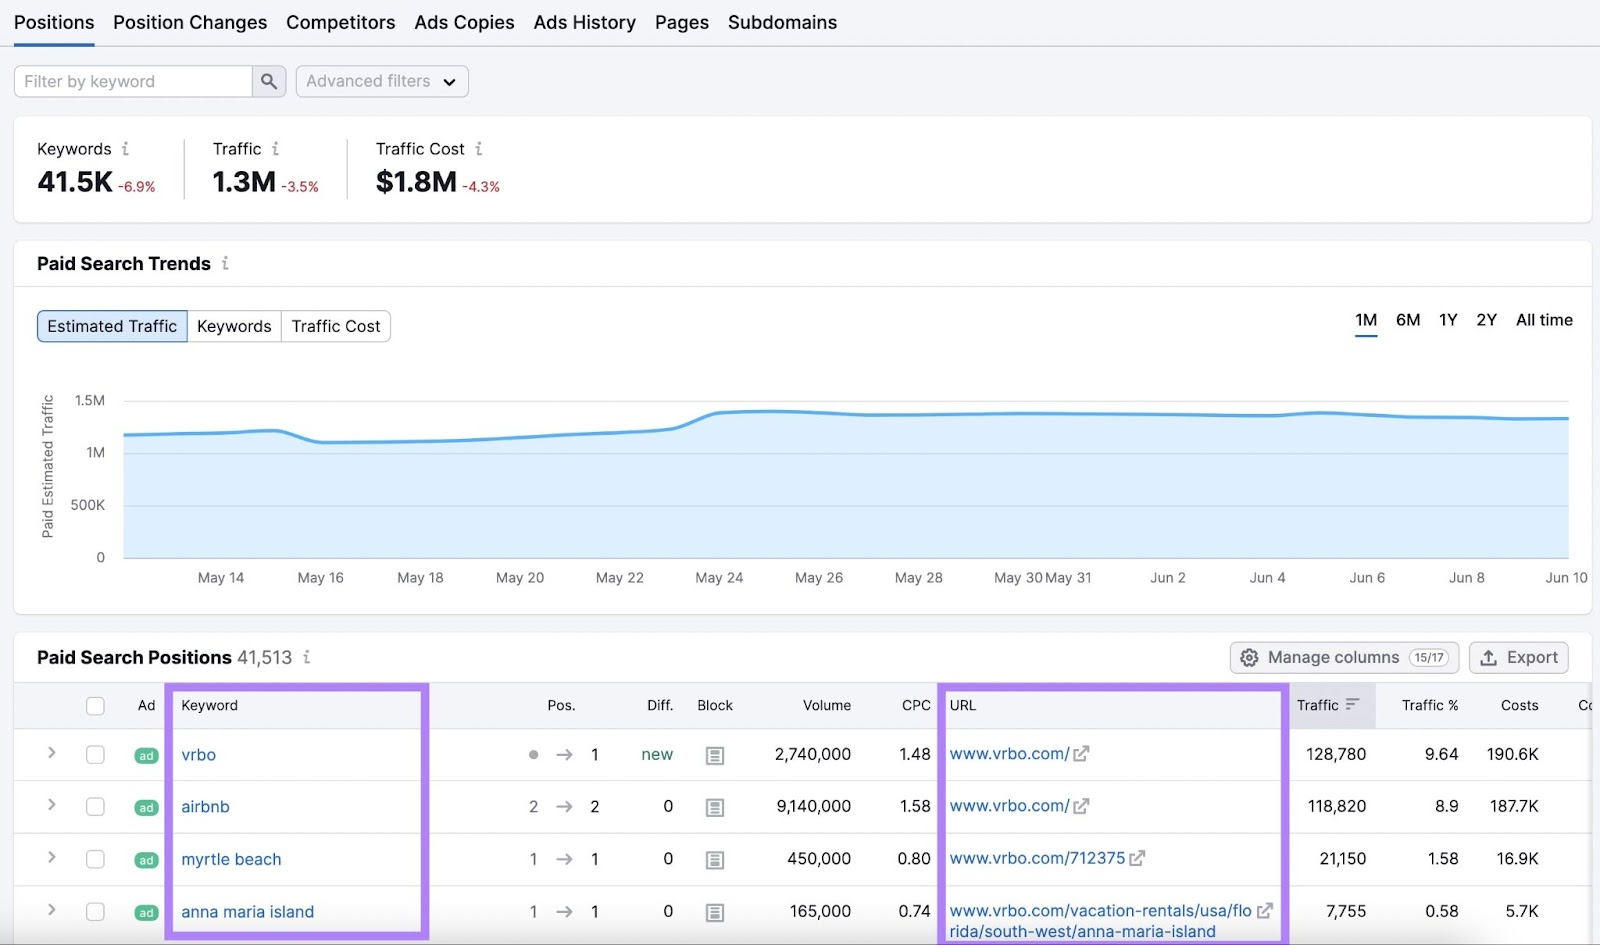Switch chart to Traffic Cost view
Viewport: 1600px width, 945px height.
click(336, 326)
